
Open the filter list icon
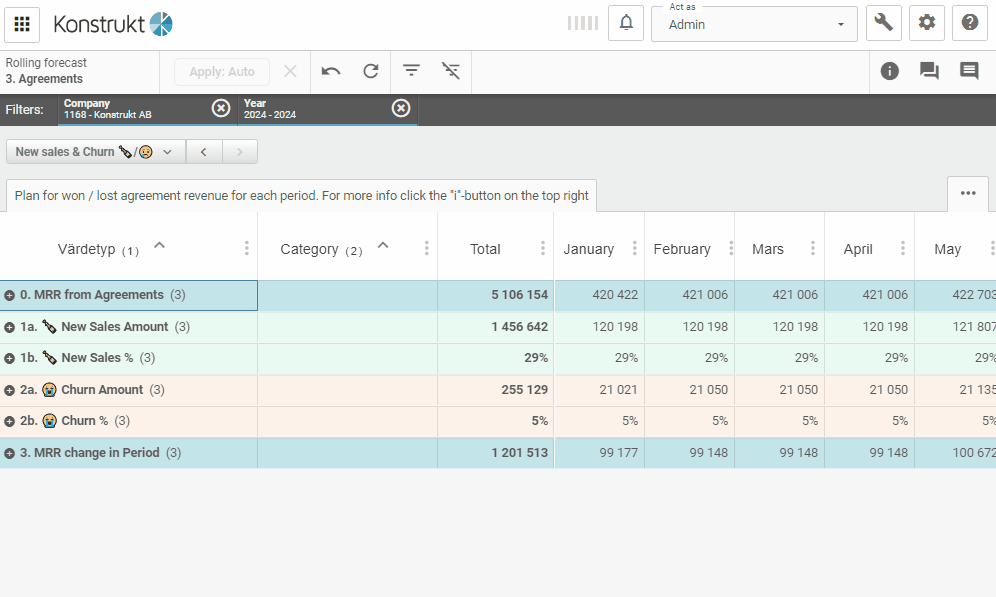pos(411,71)
